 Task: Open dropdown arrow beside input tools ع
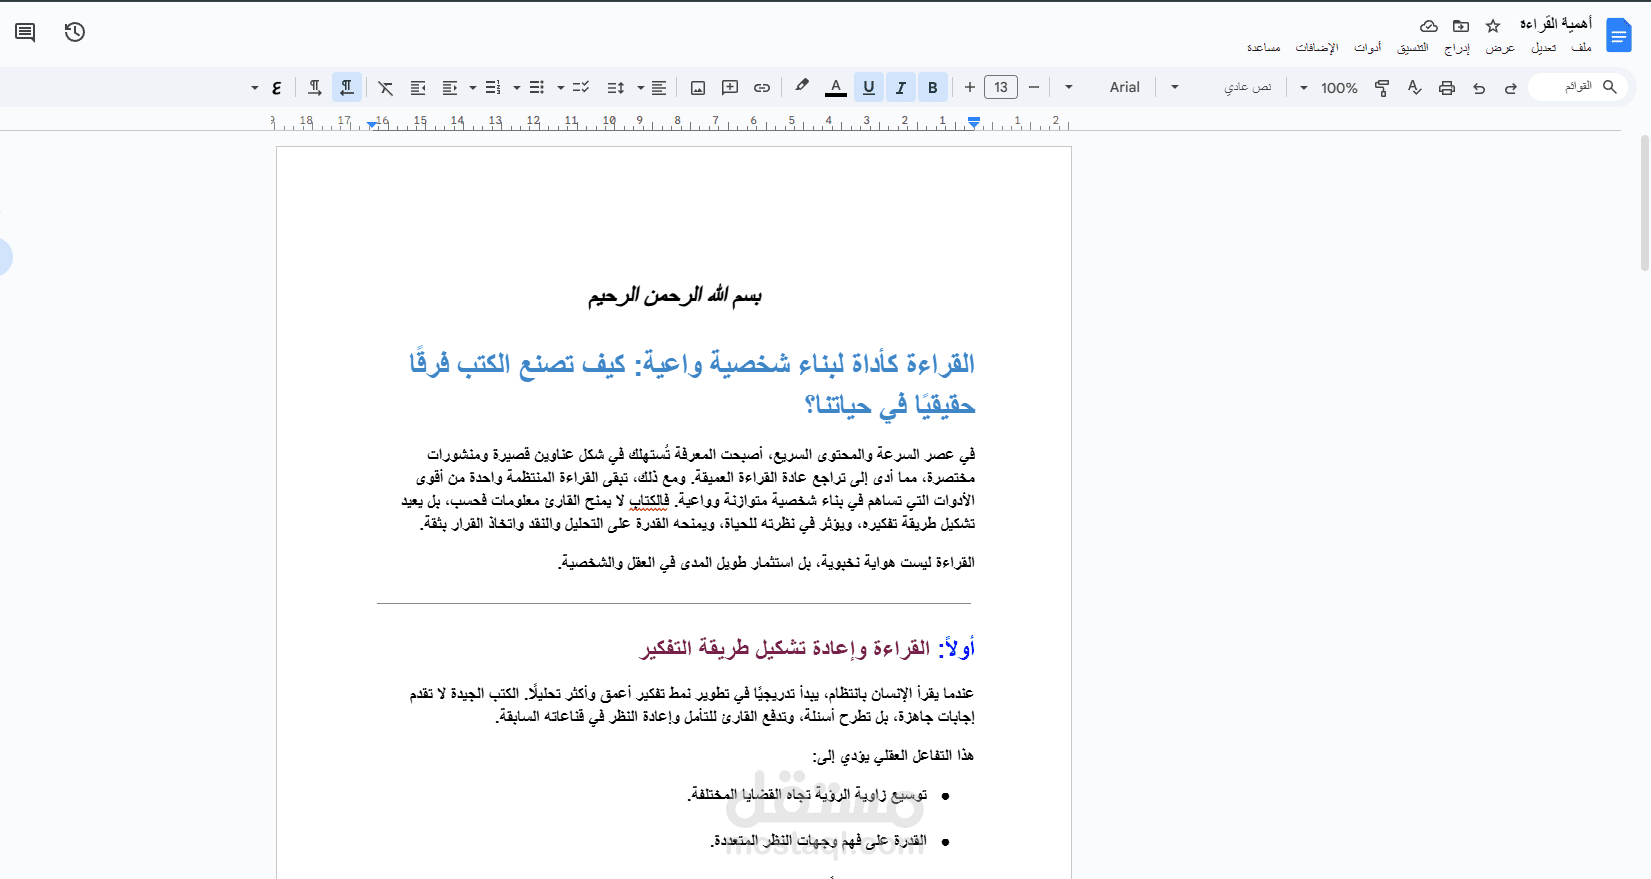(x=255, y=88)
